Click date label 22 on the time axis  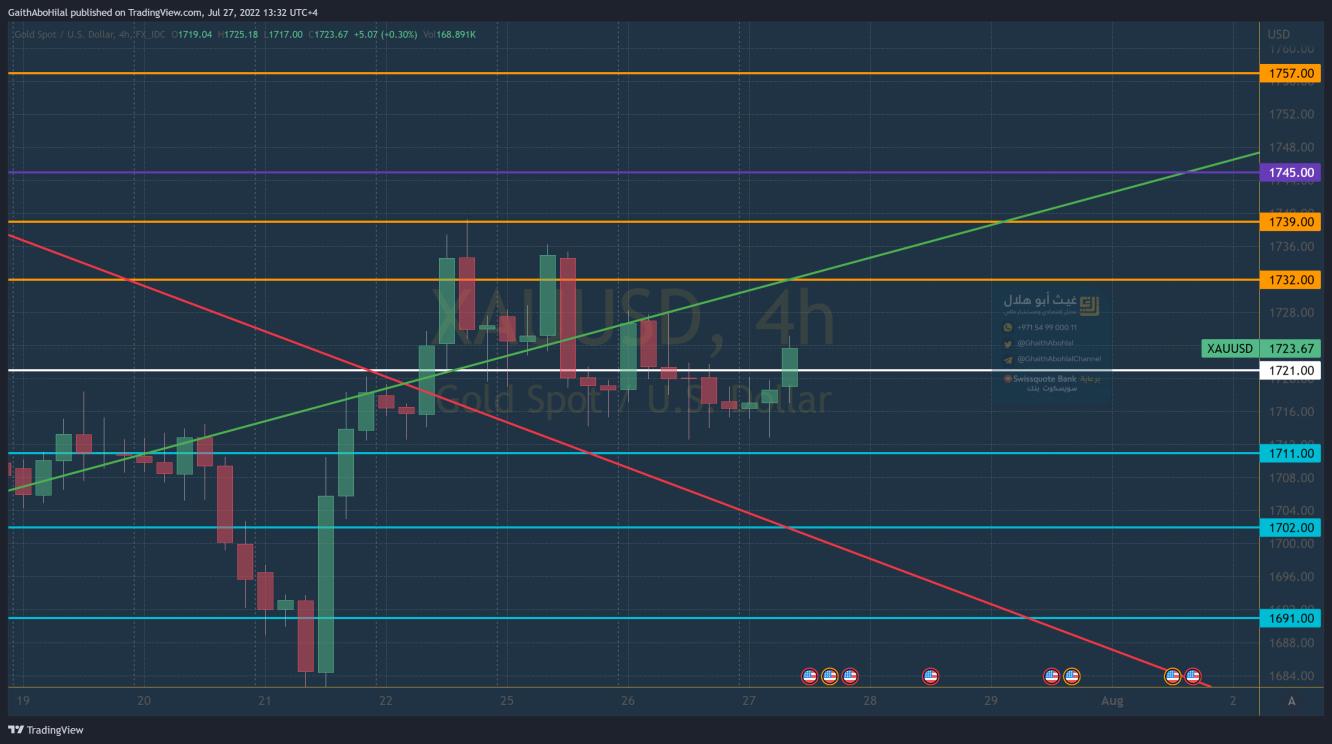pos(385,701)
